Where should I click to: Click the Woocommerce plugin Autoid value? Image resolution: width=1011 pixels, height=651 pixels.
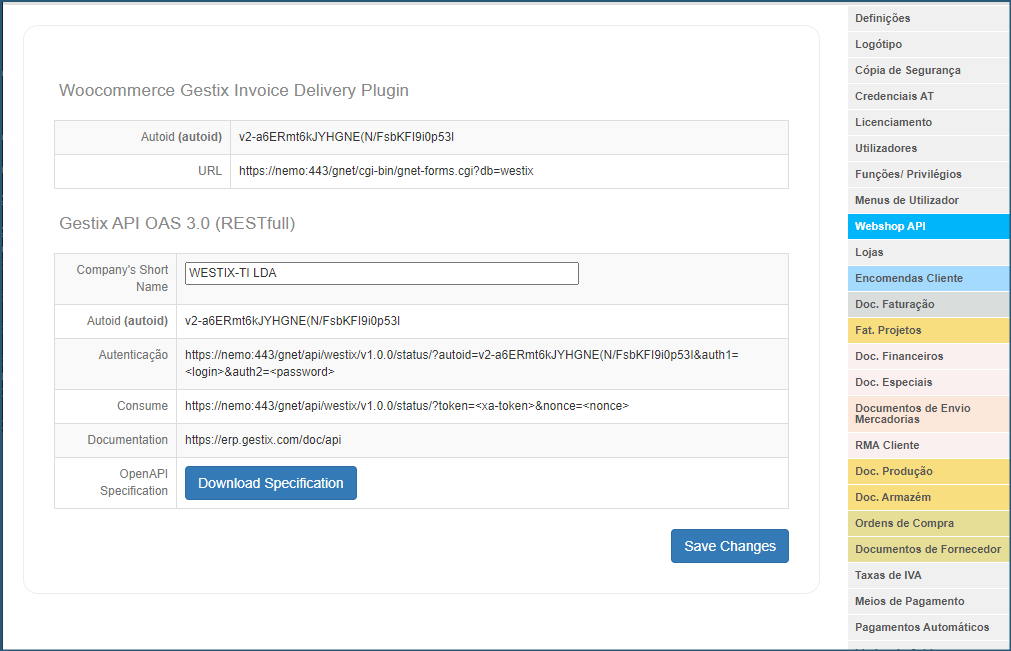click(x=346, y=137)
